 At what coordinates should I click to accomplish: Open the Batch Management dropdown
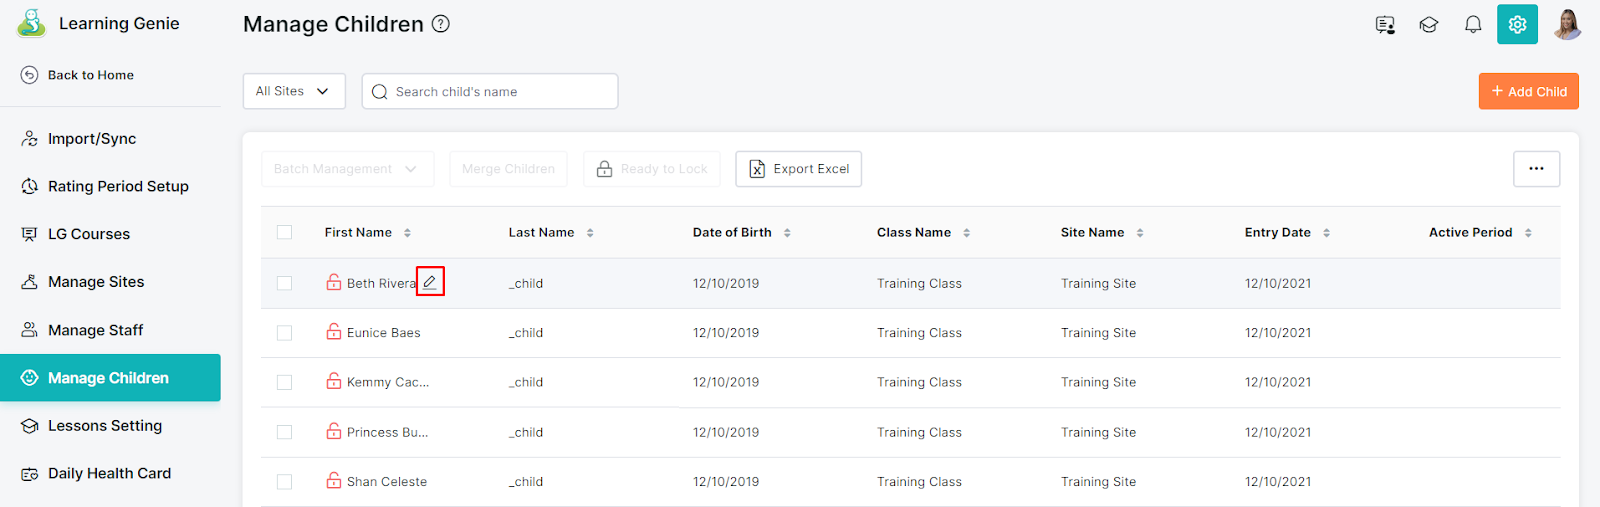point(347,169)
